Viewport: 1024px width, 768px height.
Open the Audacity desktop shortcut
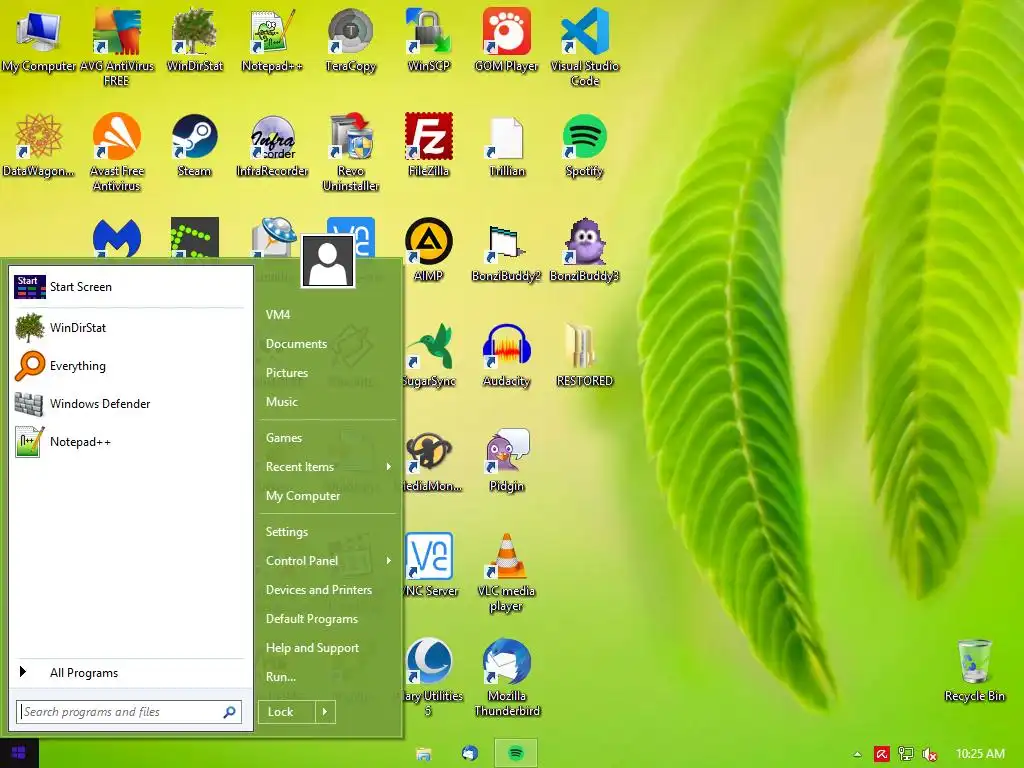tap(506, 356)
